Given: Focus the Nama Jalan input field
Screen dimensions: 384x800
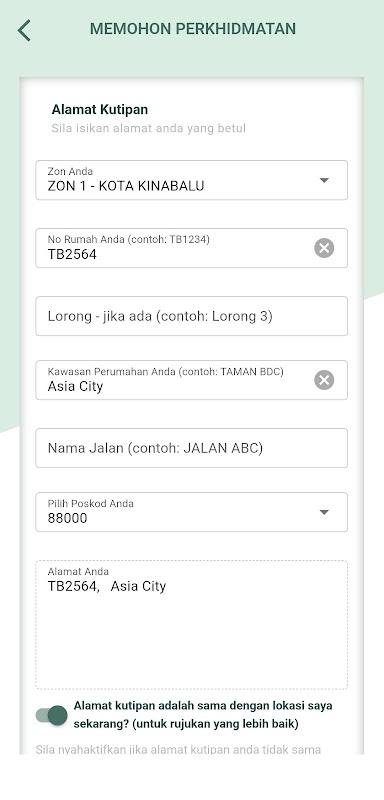Looking at the screenshot, I should pos(192,448).
